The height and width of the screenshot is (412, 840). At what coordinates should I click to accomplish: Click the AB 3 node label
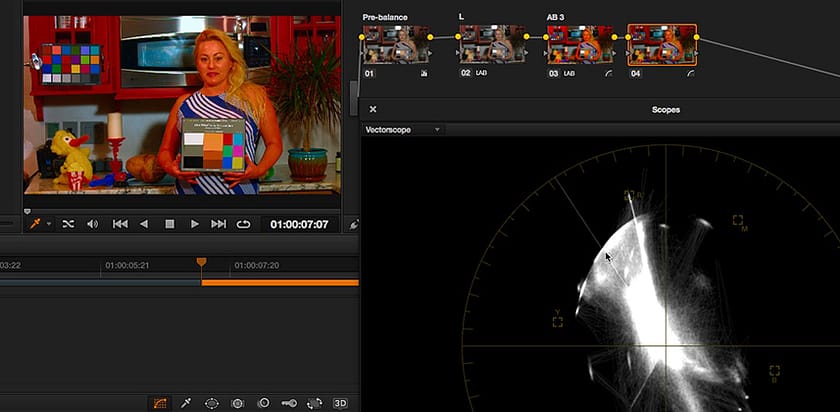click(x=555, y=17)
